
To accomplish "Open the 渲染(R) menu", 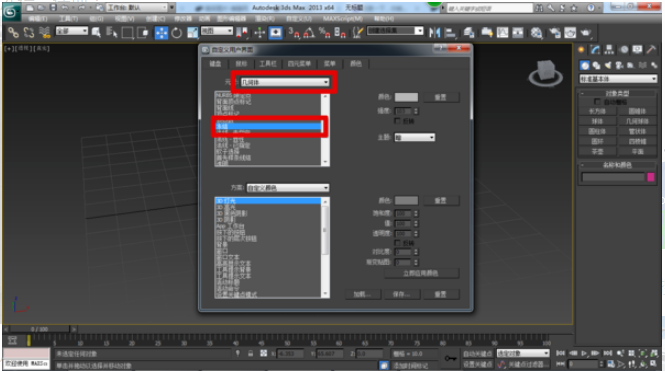I will coord(265,19).
